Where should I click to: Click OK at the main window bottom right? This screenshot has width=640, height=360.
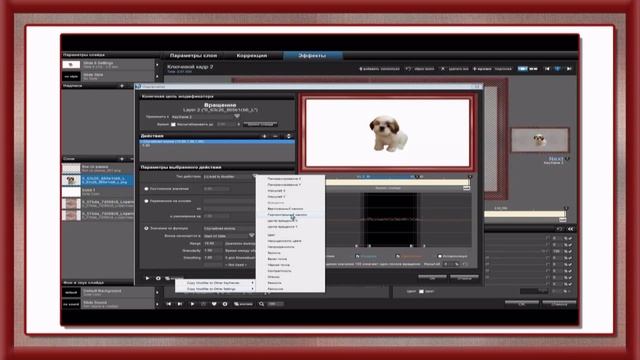522,304
